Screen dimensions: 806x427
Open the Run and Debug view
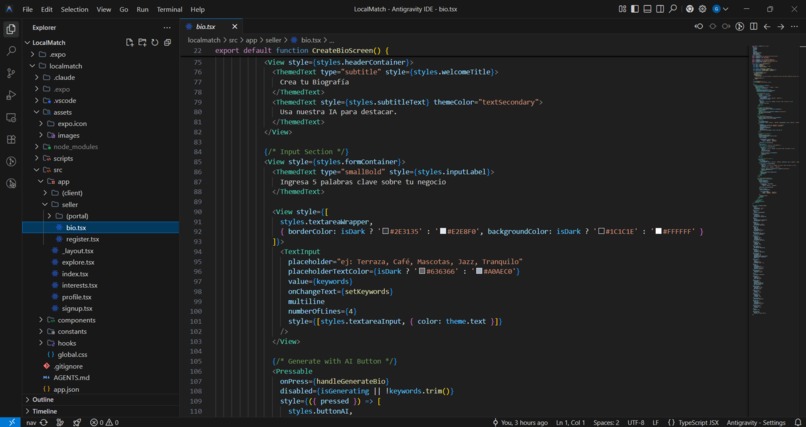click(x=11, y=95)
